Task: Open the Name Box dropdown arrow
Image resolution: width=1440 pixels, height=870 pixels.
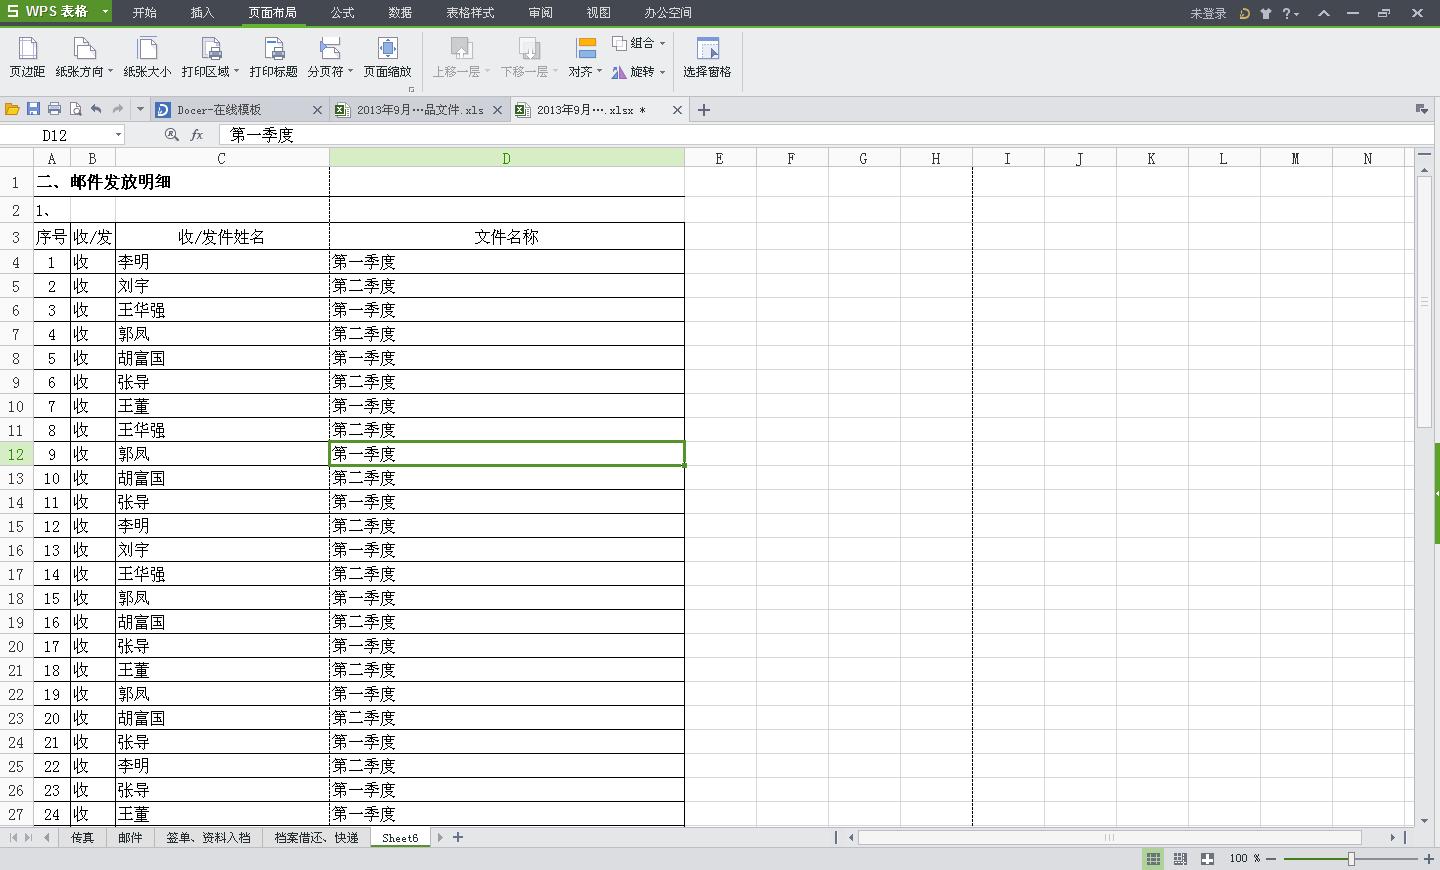Action: coord(118,135)
